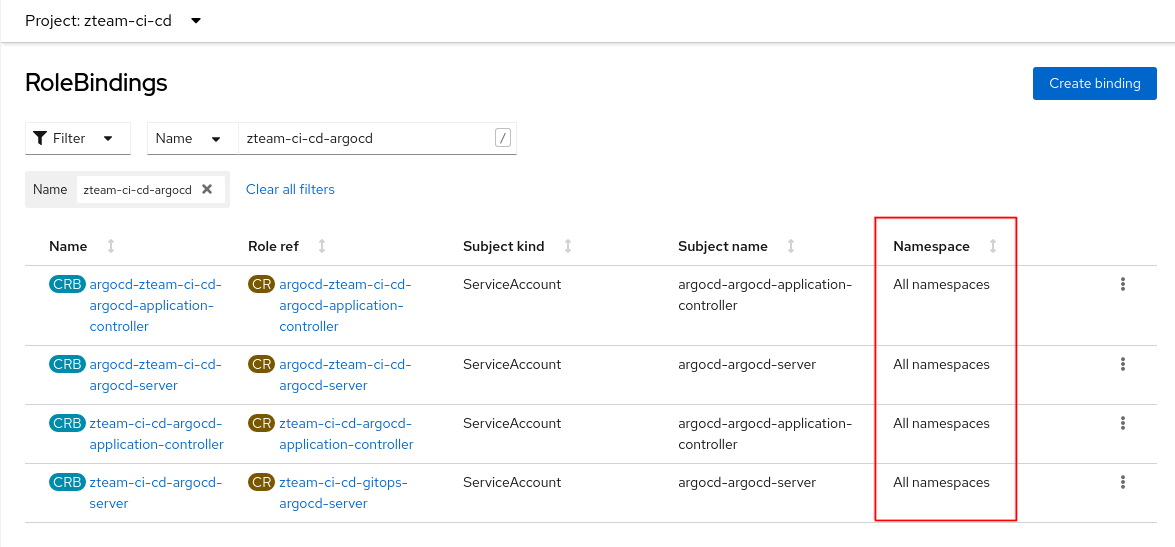This screenshot has width=1175, height=547.
Task: Focus the name search input field
Action: click(365, 138)
